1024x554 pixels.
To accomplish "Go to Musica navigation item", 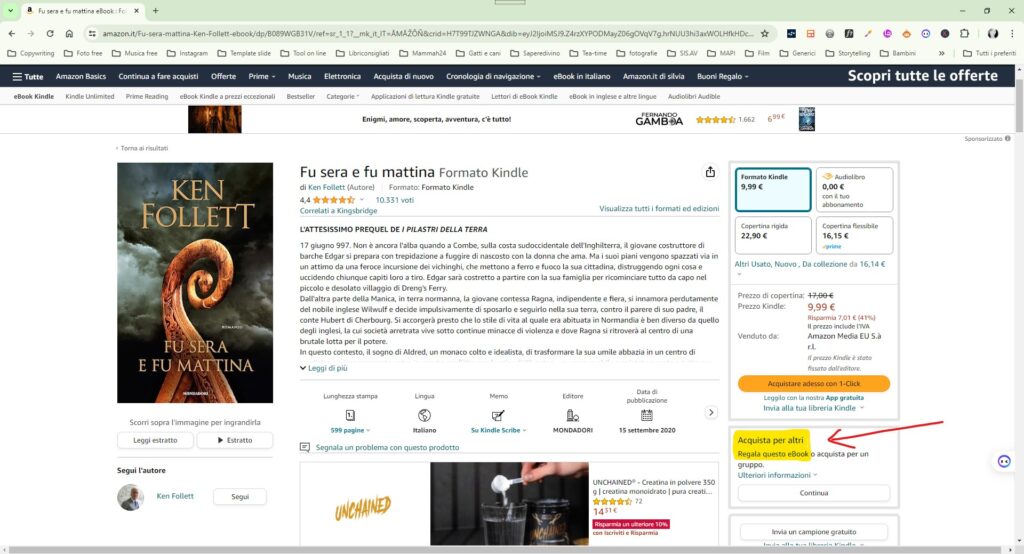I will (x=299, y=76).
